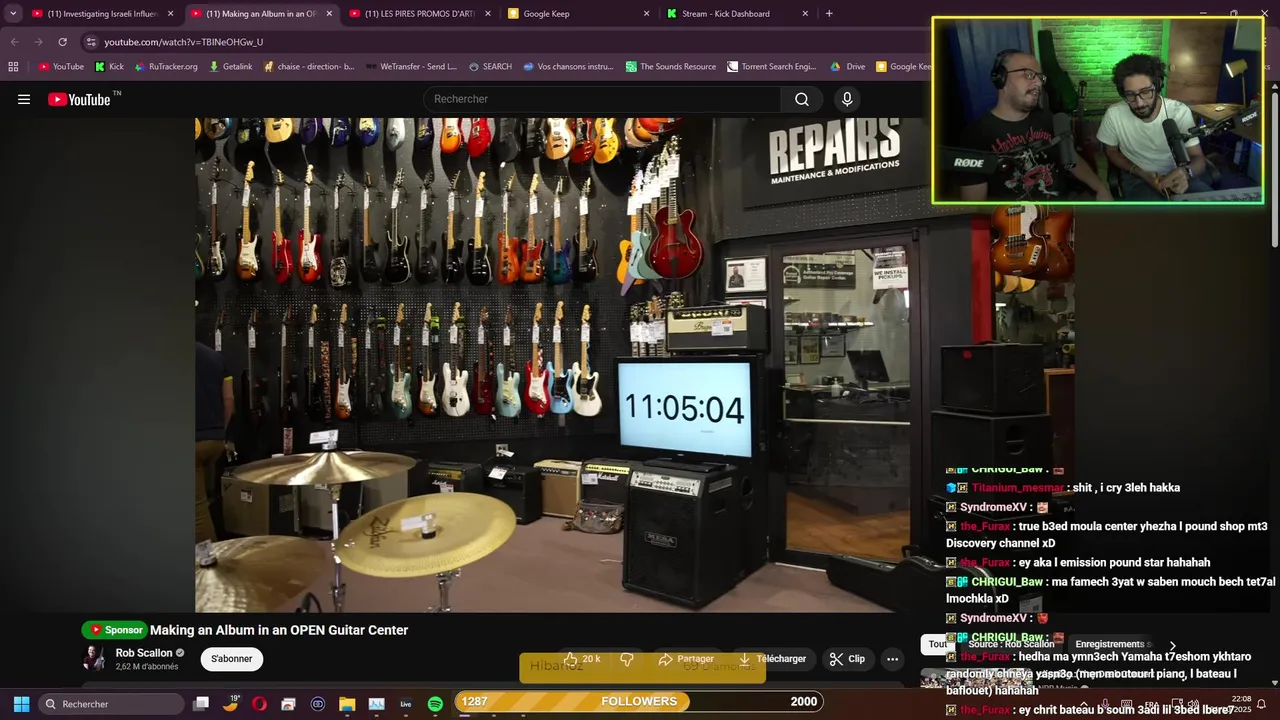Open File Explorer from taskbar
Viewport: 1280px width, 720px height.
[x=347, y=704]
